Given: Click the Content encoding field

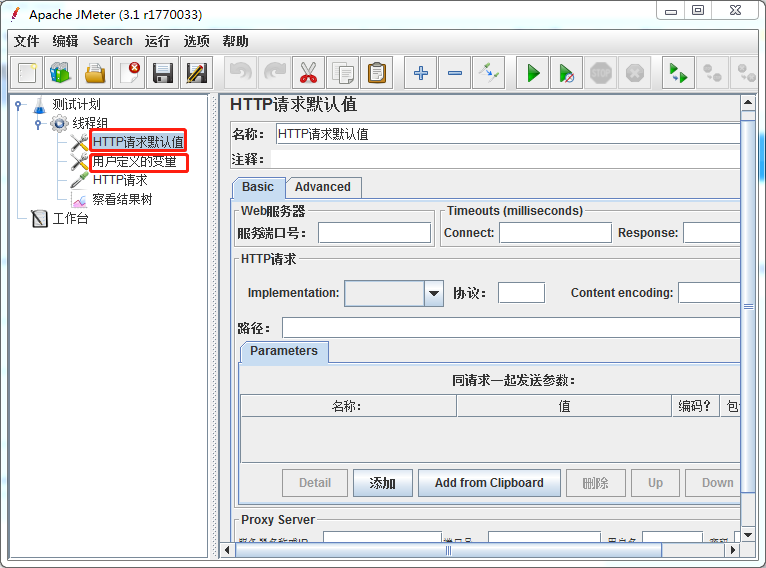Looking at the screenshot, I should [709, 293].
